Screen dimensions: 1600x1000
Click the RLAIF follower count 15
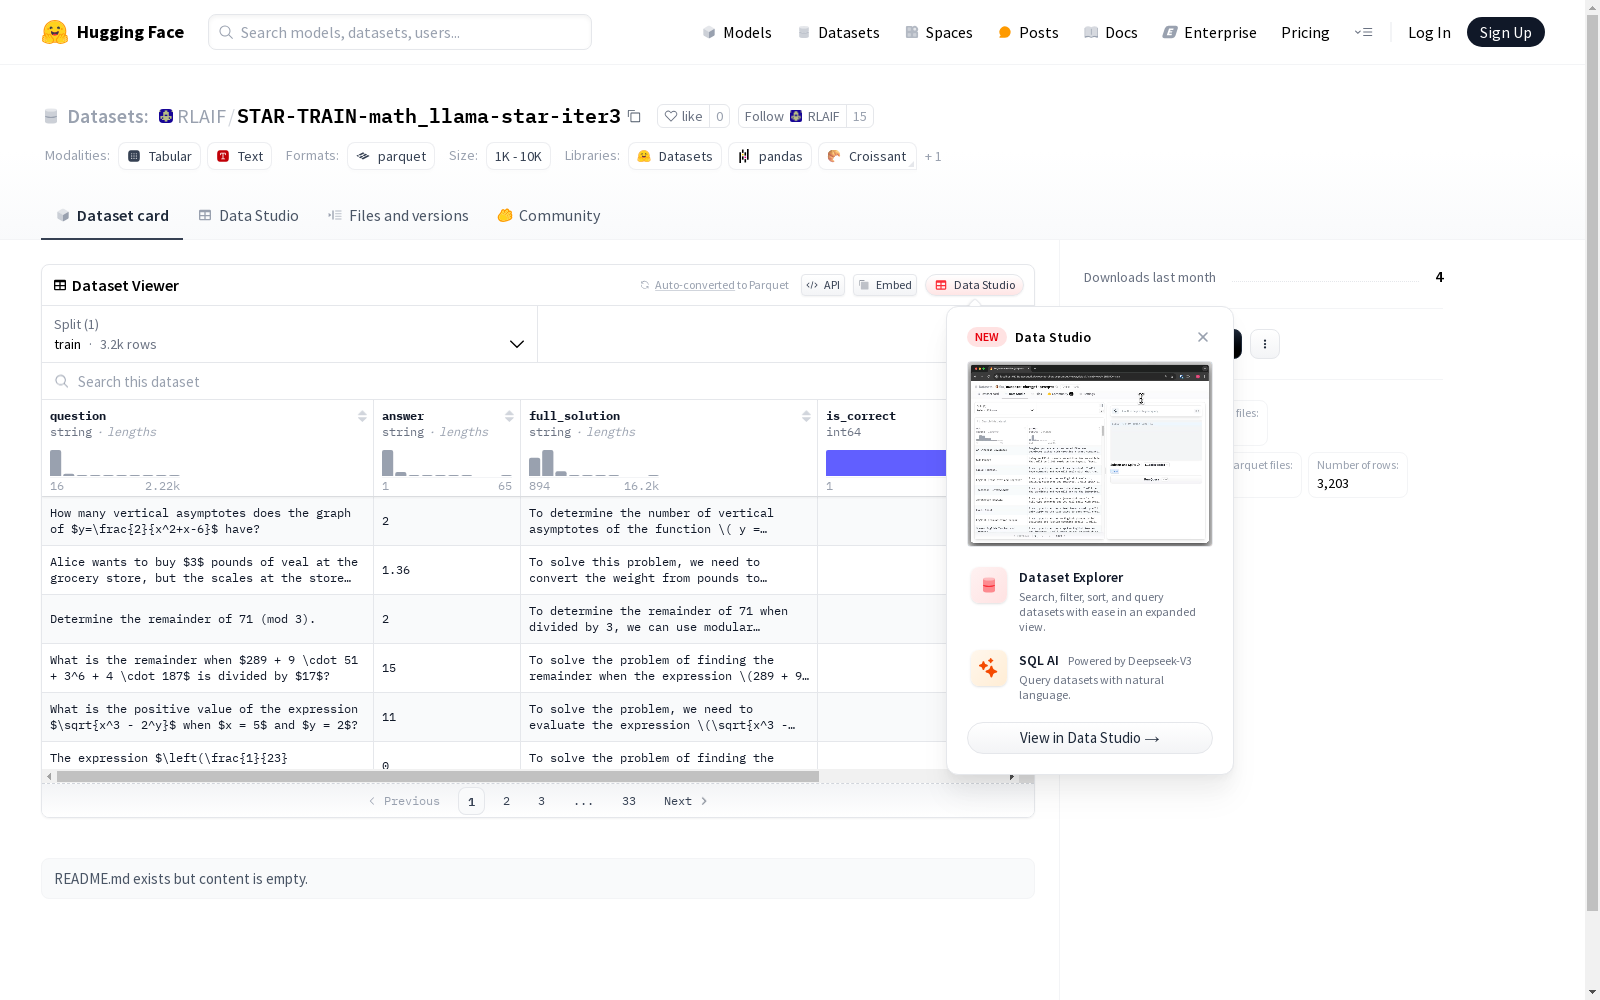[x=859, y=116]
